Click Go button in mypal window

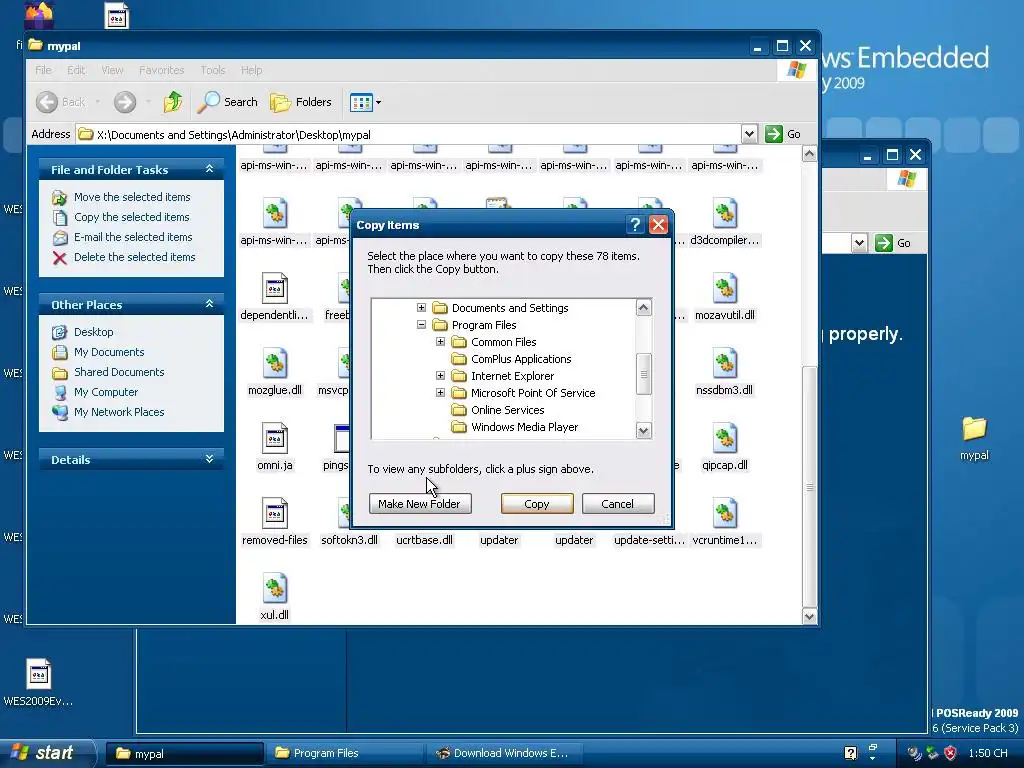(x=783, y=134)
